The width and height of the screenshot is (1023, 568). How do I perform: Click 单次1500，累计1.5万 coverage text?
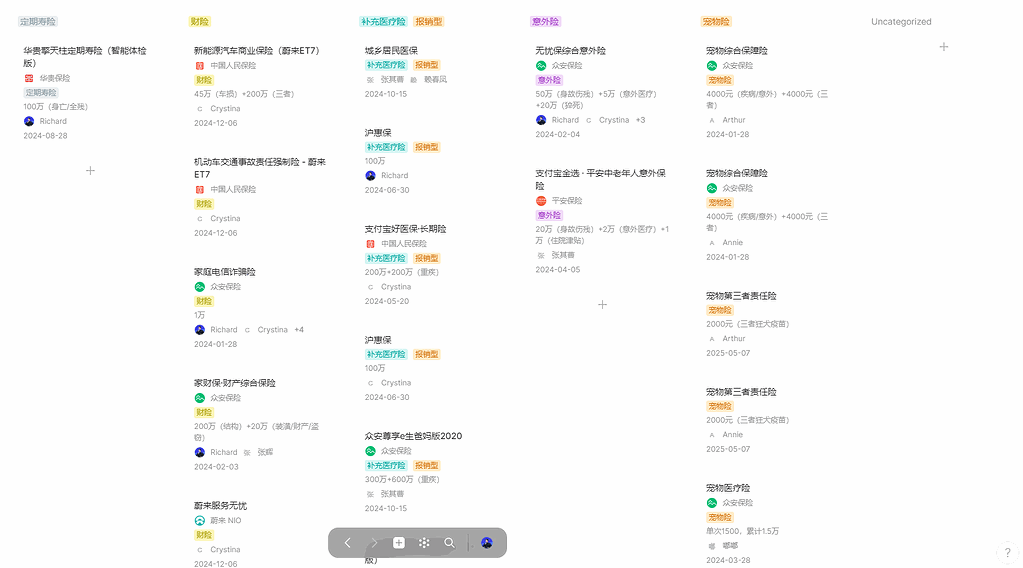coord(742,531)
